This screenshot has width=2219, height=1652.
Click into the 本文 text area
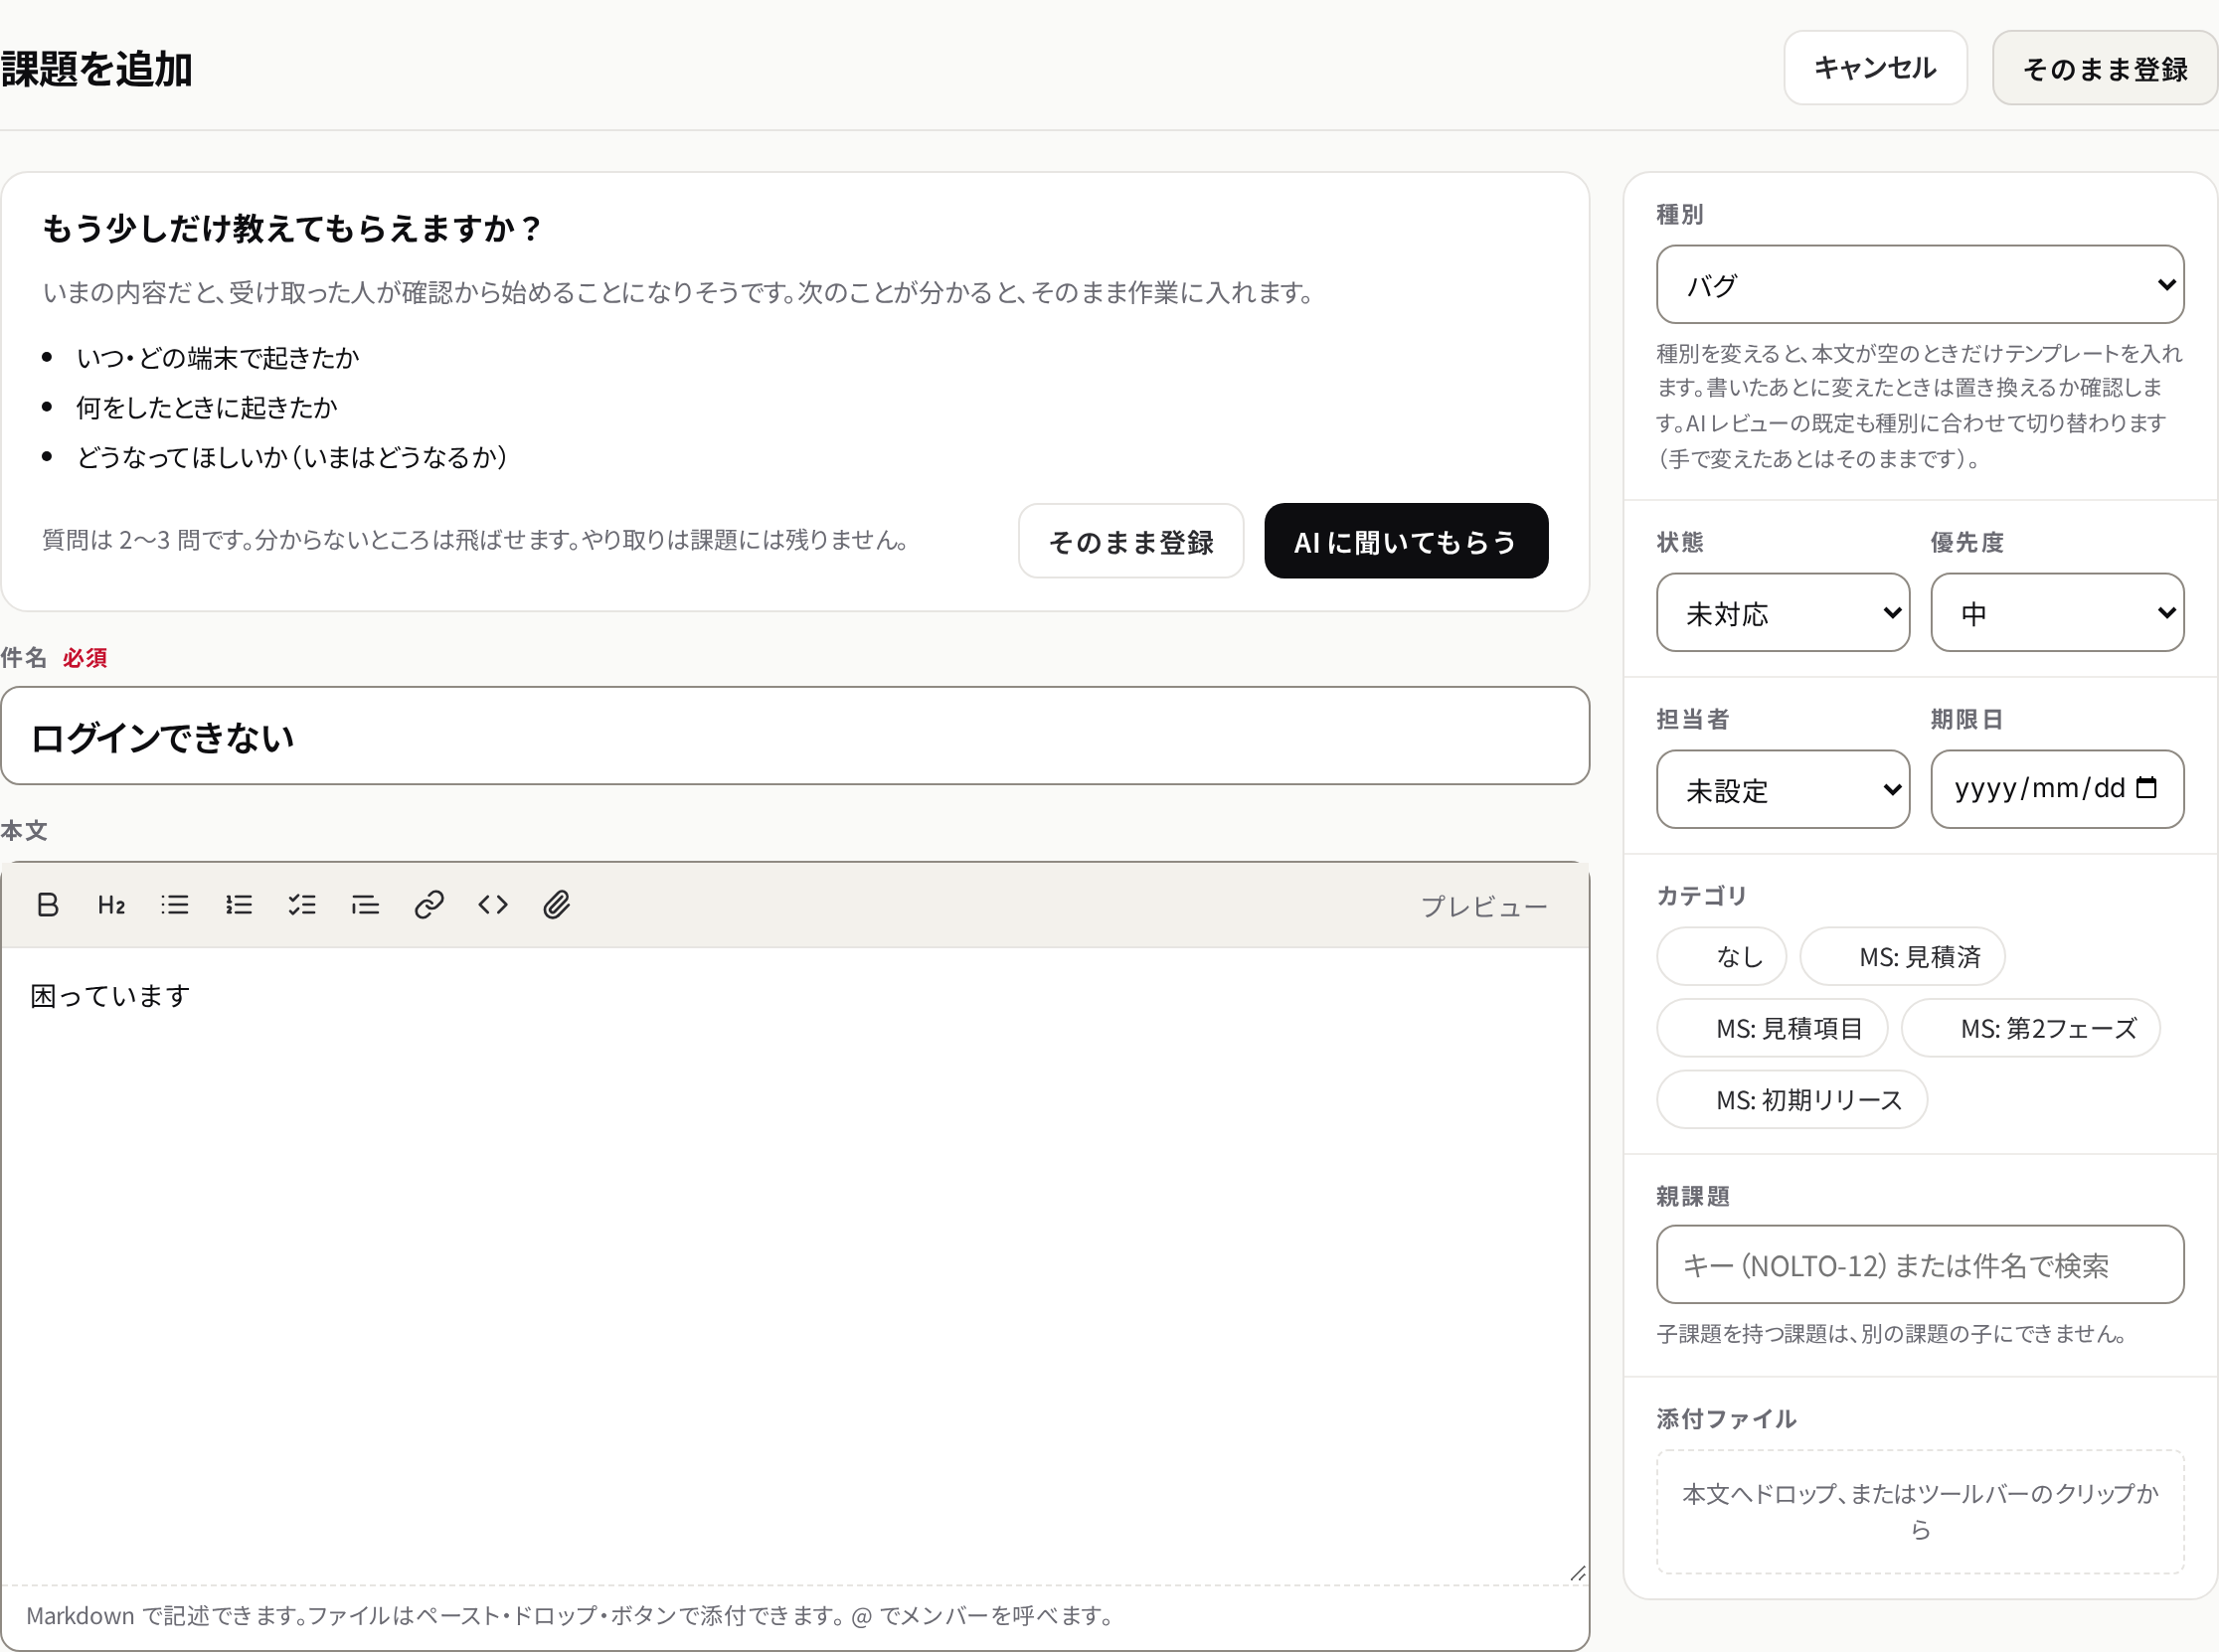[795, 1265]
